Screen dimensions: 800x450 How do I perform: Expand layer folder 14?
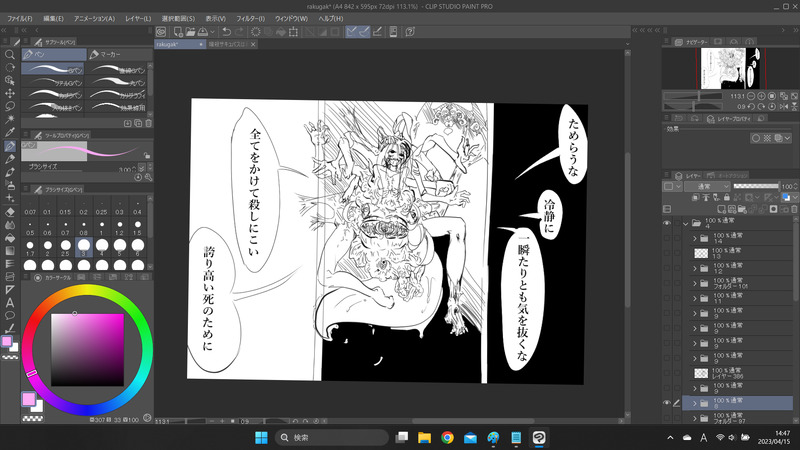pos(694,238)
